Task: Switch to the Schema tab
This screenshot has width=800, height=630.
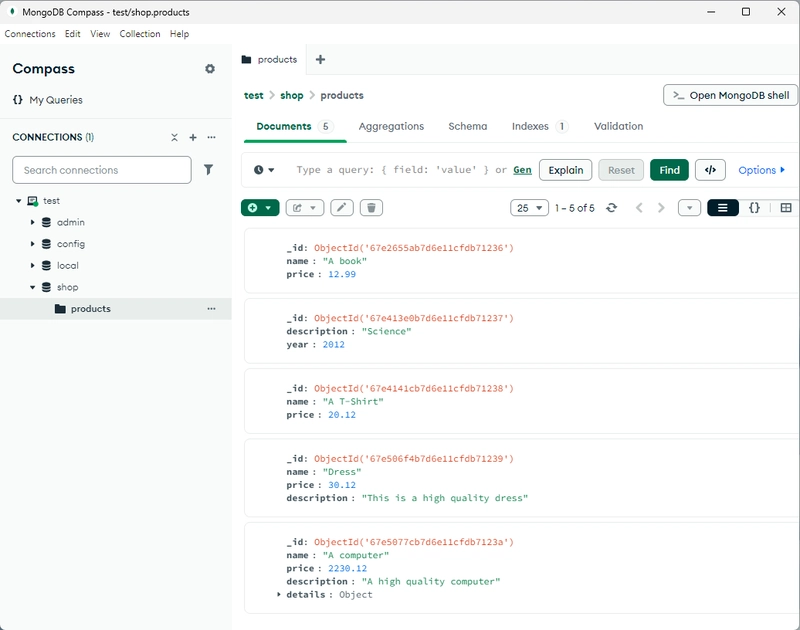Action: point(468,127)
